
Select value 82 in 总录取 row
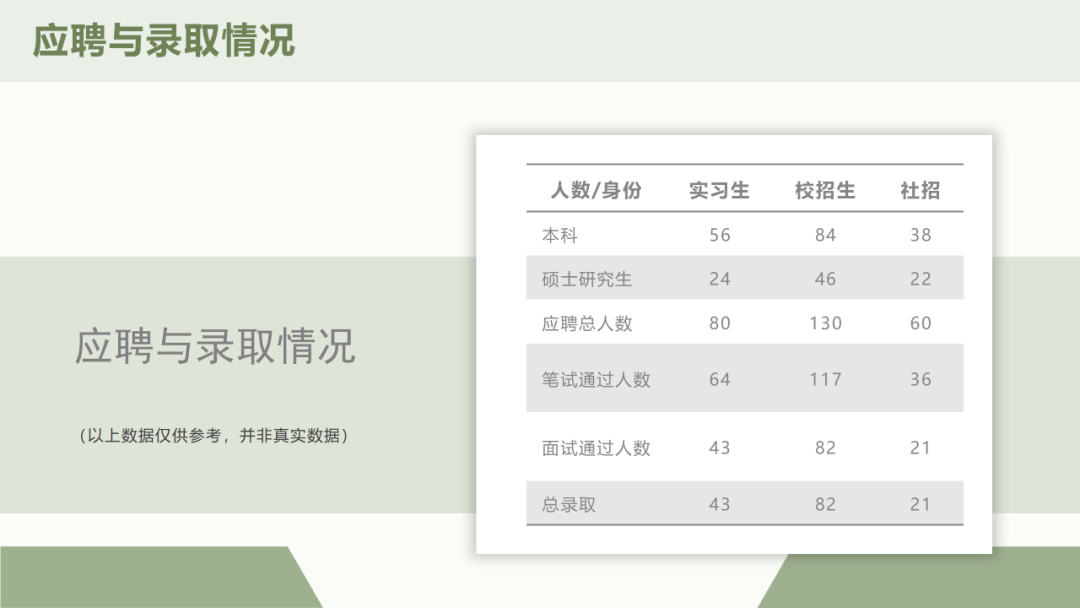coord(825,504)
